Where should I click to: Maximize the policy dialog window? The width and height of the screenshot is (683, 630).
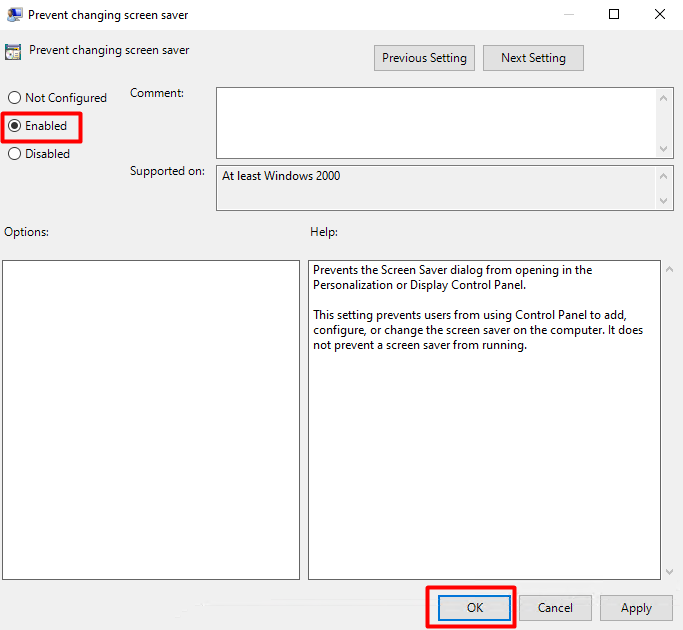click(614, 15)
